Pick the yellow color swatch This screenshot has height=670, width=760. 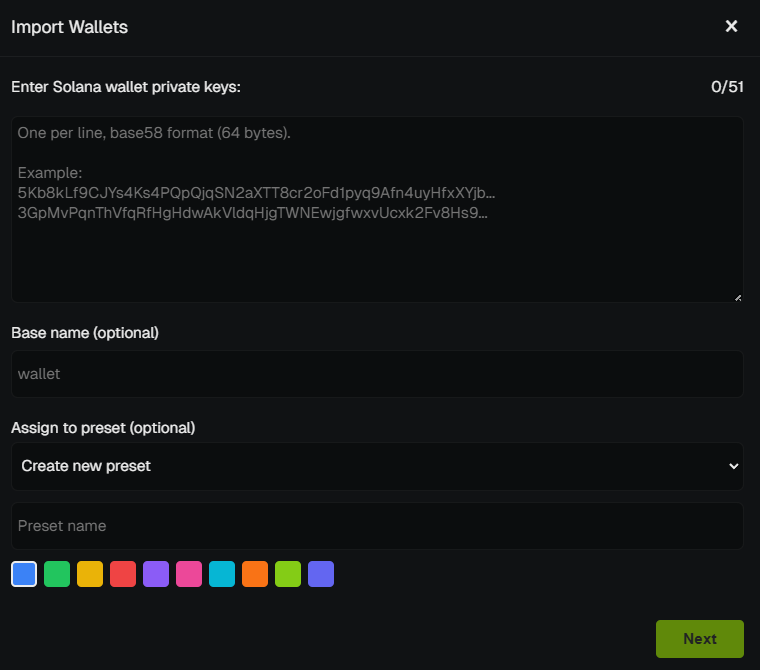point(90,574)
